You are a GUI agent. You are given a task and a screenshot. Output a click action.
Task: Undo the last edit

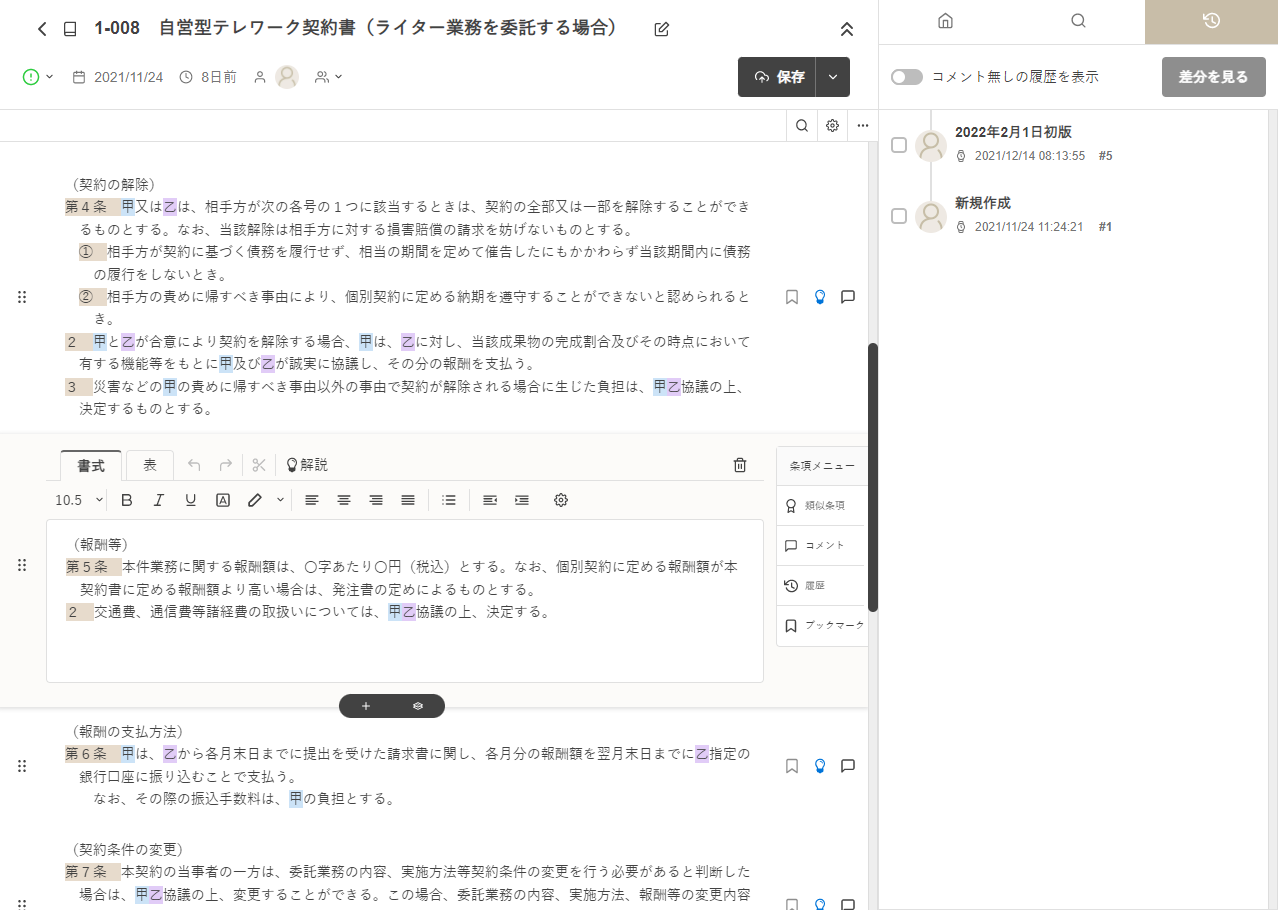coord(194,465)
